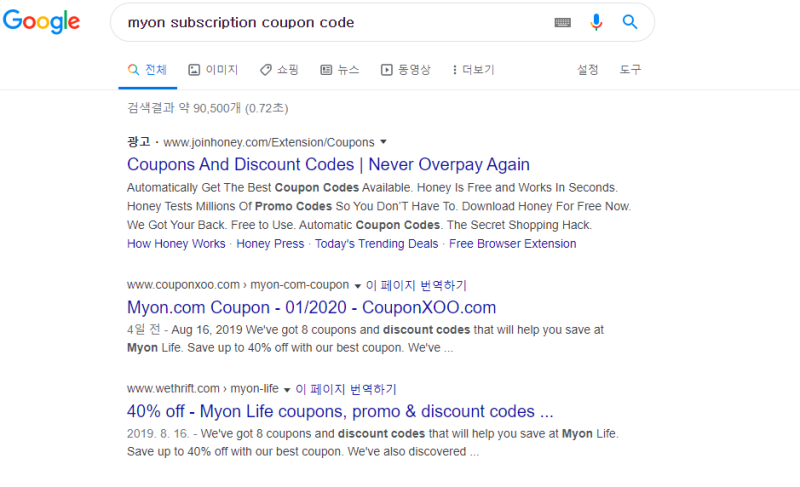Click inside the search query field
The image size is (800, 487).
(x=330, y=22)
